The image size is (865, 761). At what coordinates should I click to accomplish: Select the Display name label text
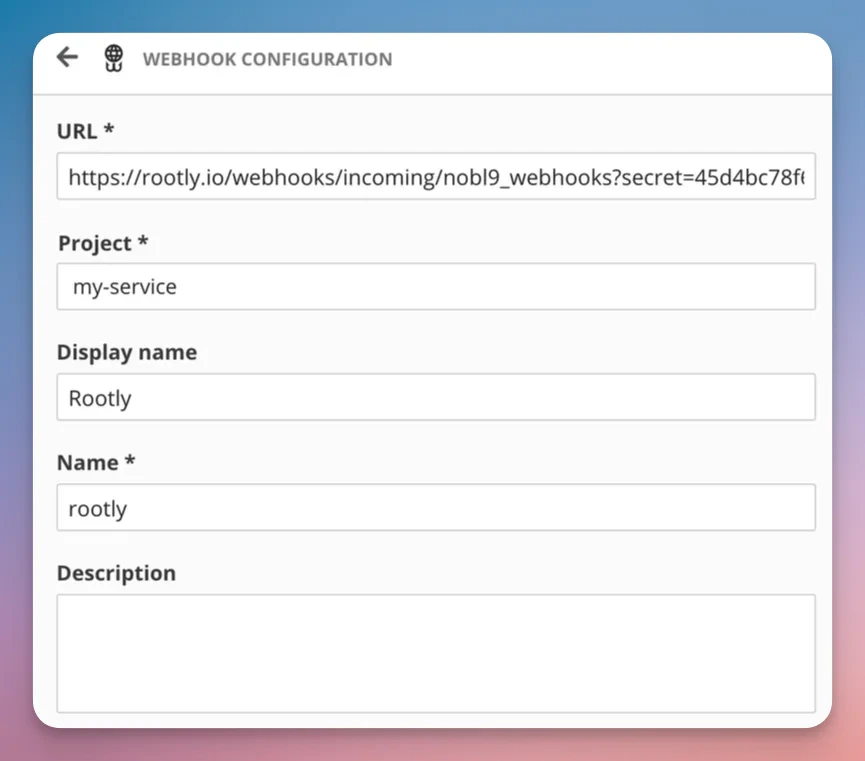click(x=127, y=352)
